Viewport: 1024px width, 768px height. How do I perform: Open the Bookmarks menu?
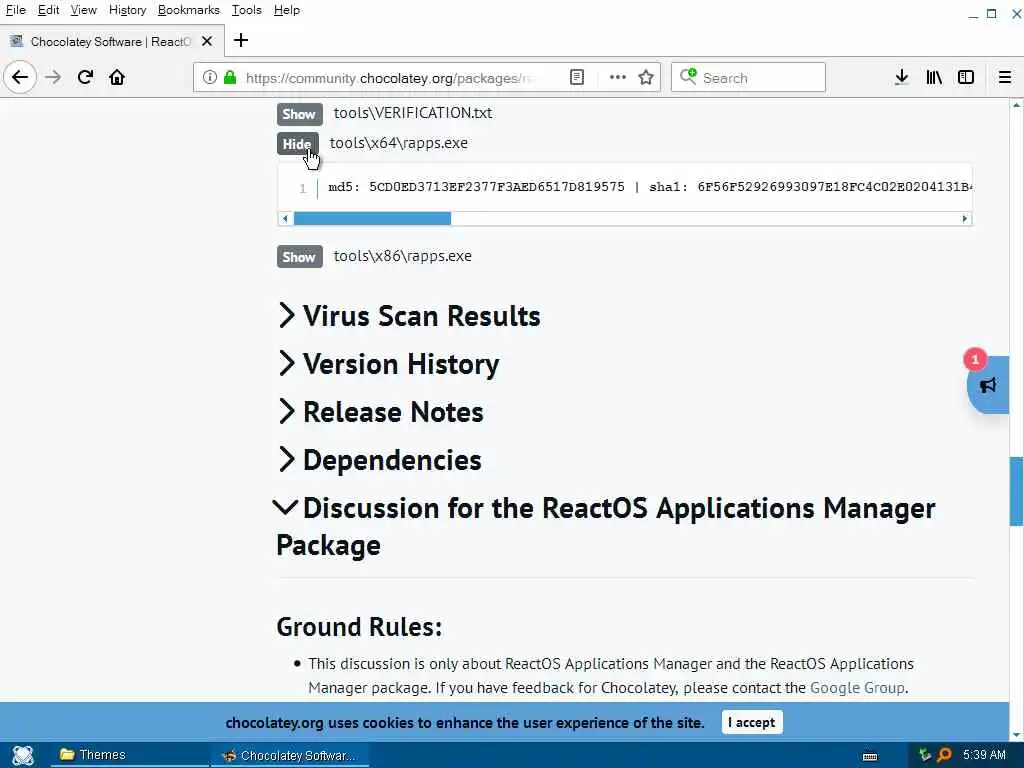[189, 10]
